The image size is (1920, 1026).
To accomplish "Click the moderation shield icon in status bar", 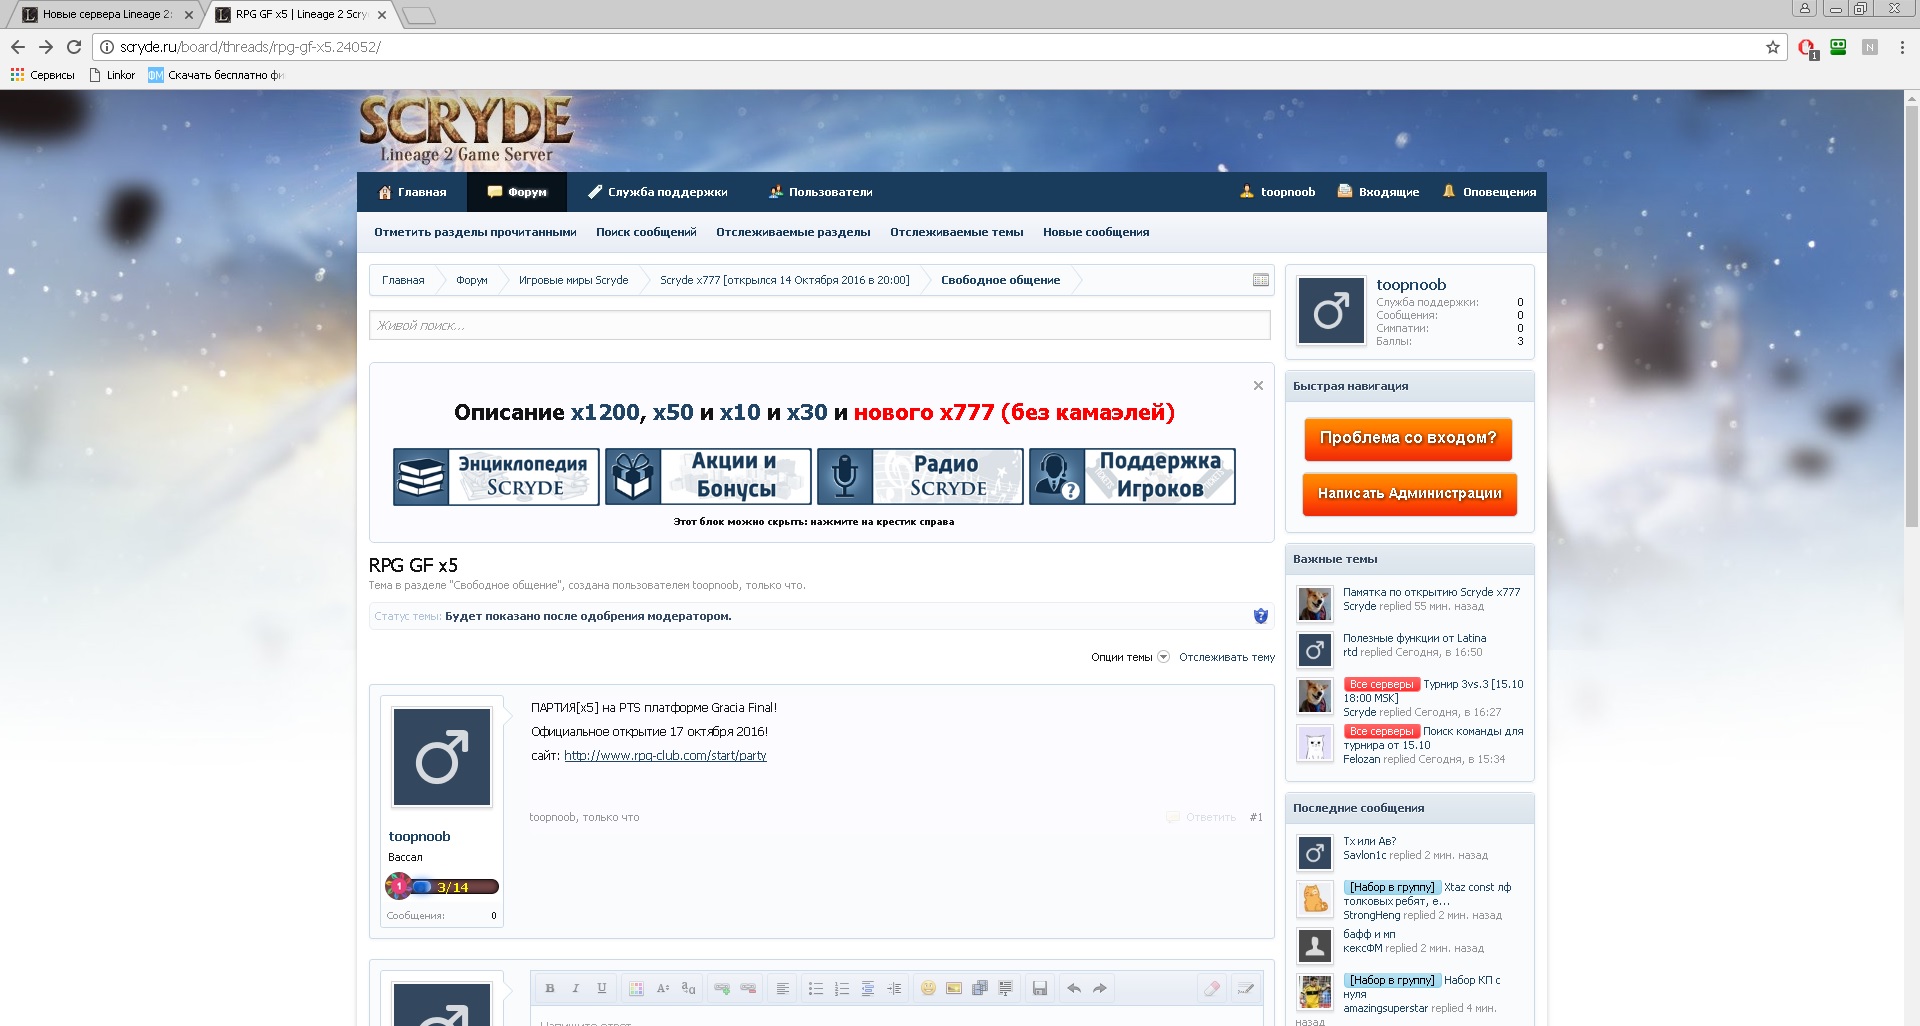I will (1261, 616).
